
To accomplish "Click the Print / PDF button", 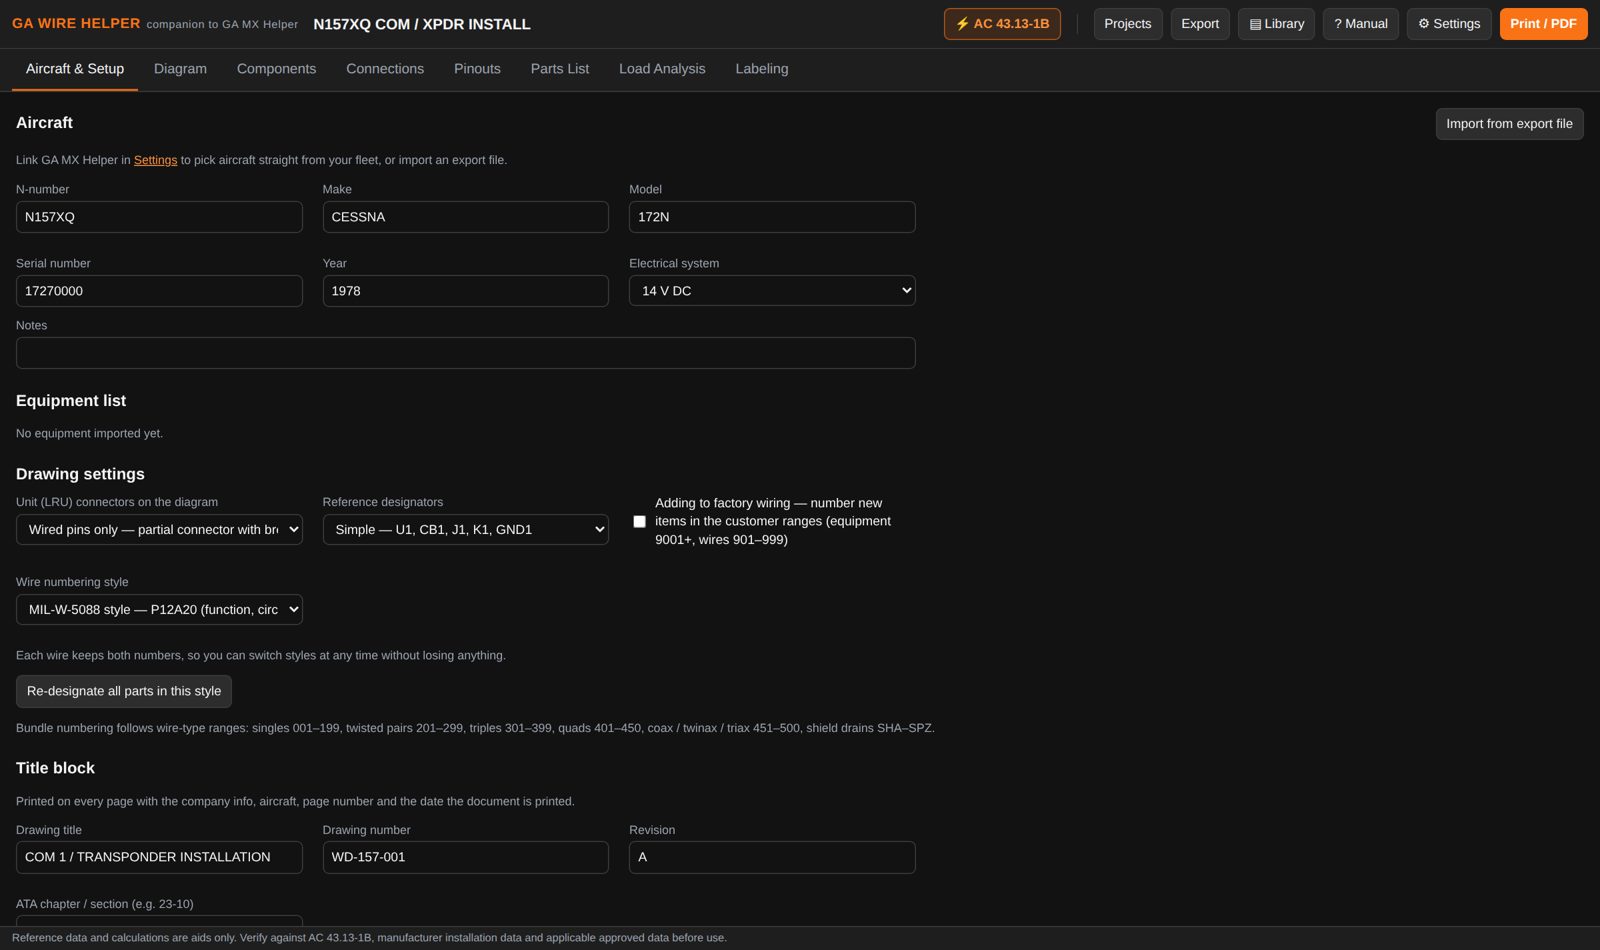I will (x=1543, y=24).
